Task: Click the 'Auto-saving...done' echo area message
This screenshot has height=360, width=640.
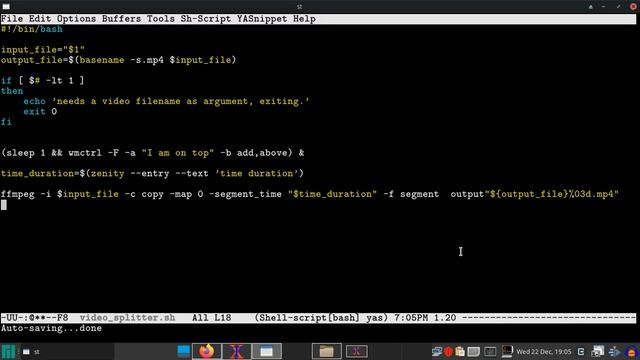Action: (x=51, y=328)
